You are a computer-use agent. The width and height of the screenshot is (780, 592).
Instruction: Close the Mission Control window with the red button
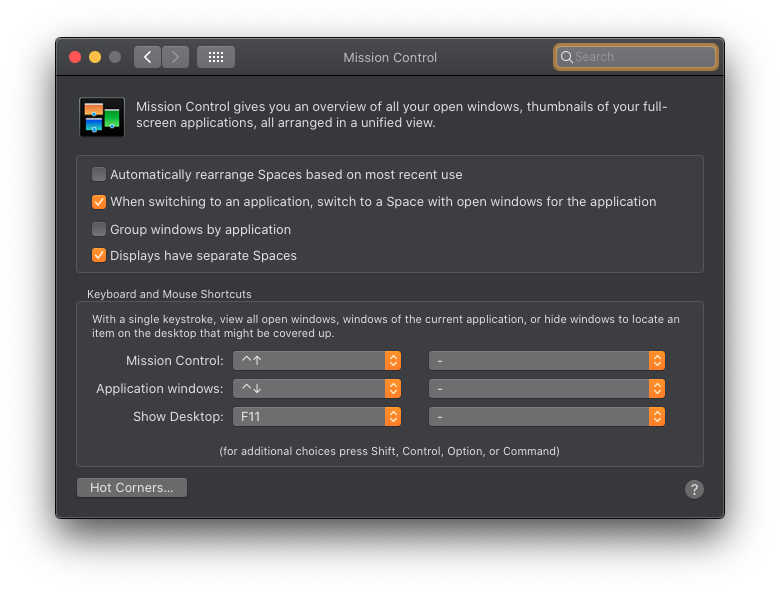[x=75, y=57]
